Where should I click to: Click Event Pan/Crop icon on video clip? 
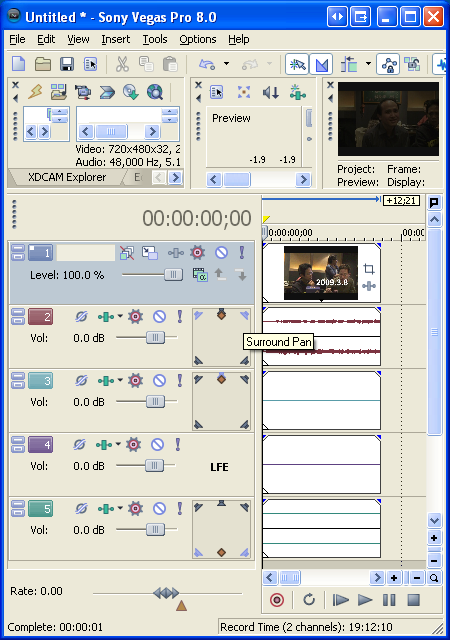tap(369, 269)
